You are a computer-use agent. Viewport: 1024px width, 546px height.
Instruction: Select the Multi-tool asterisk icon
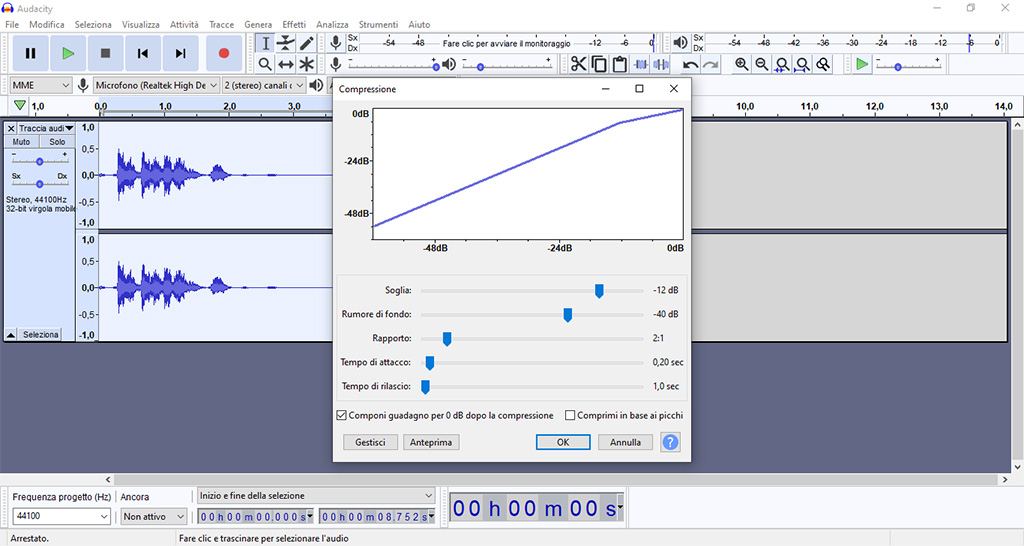pyautogui.click(x=307, y=64)
